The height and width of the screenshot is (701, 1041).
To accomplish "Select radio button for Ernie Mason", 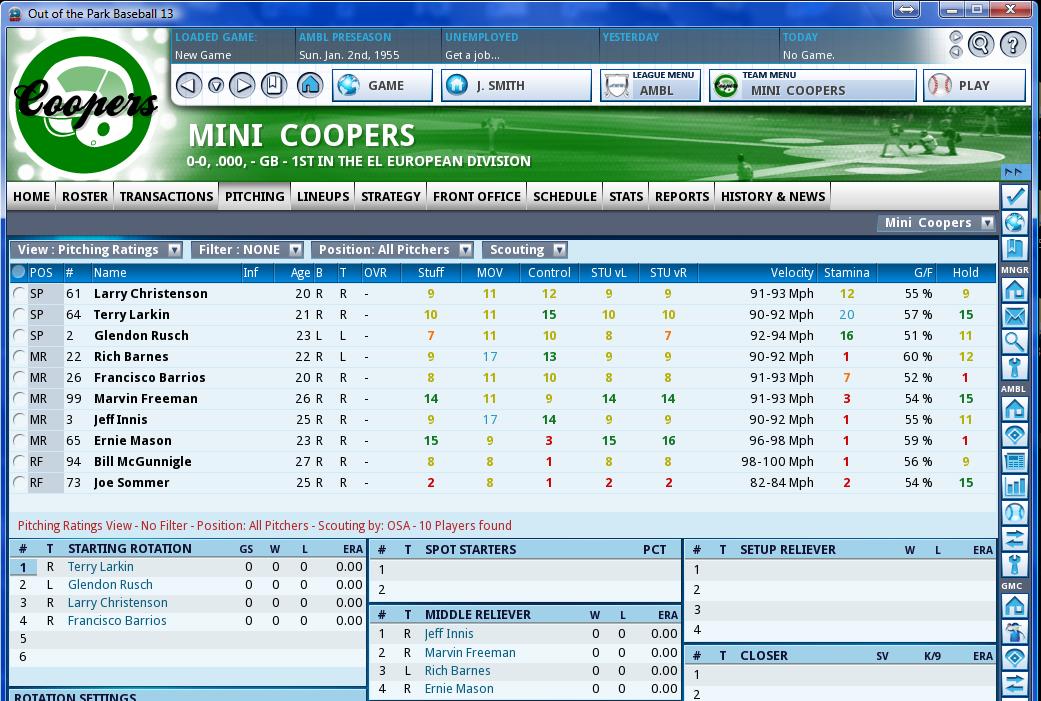I will pos(19,441).
